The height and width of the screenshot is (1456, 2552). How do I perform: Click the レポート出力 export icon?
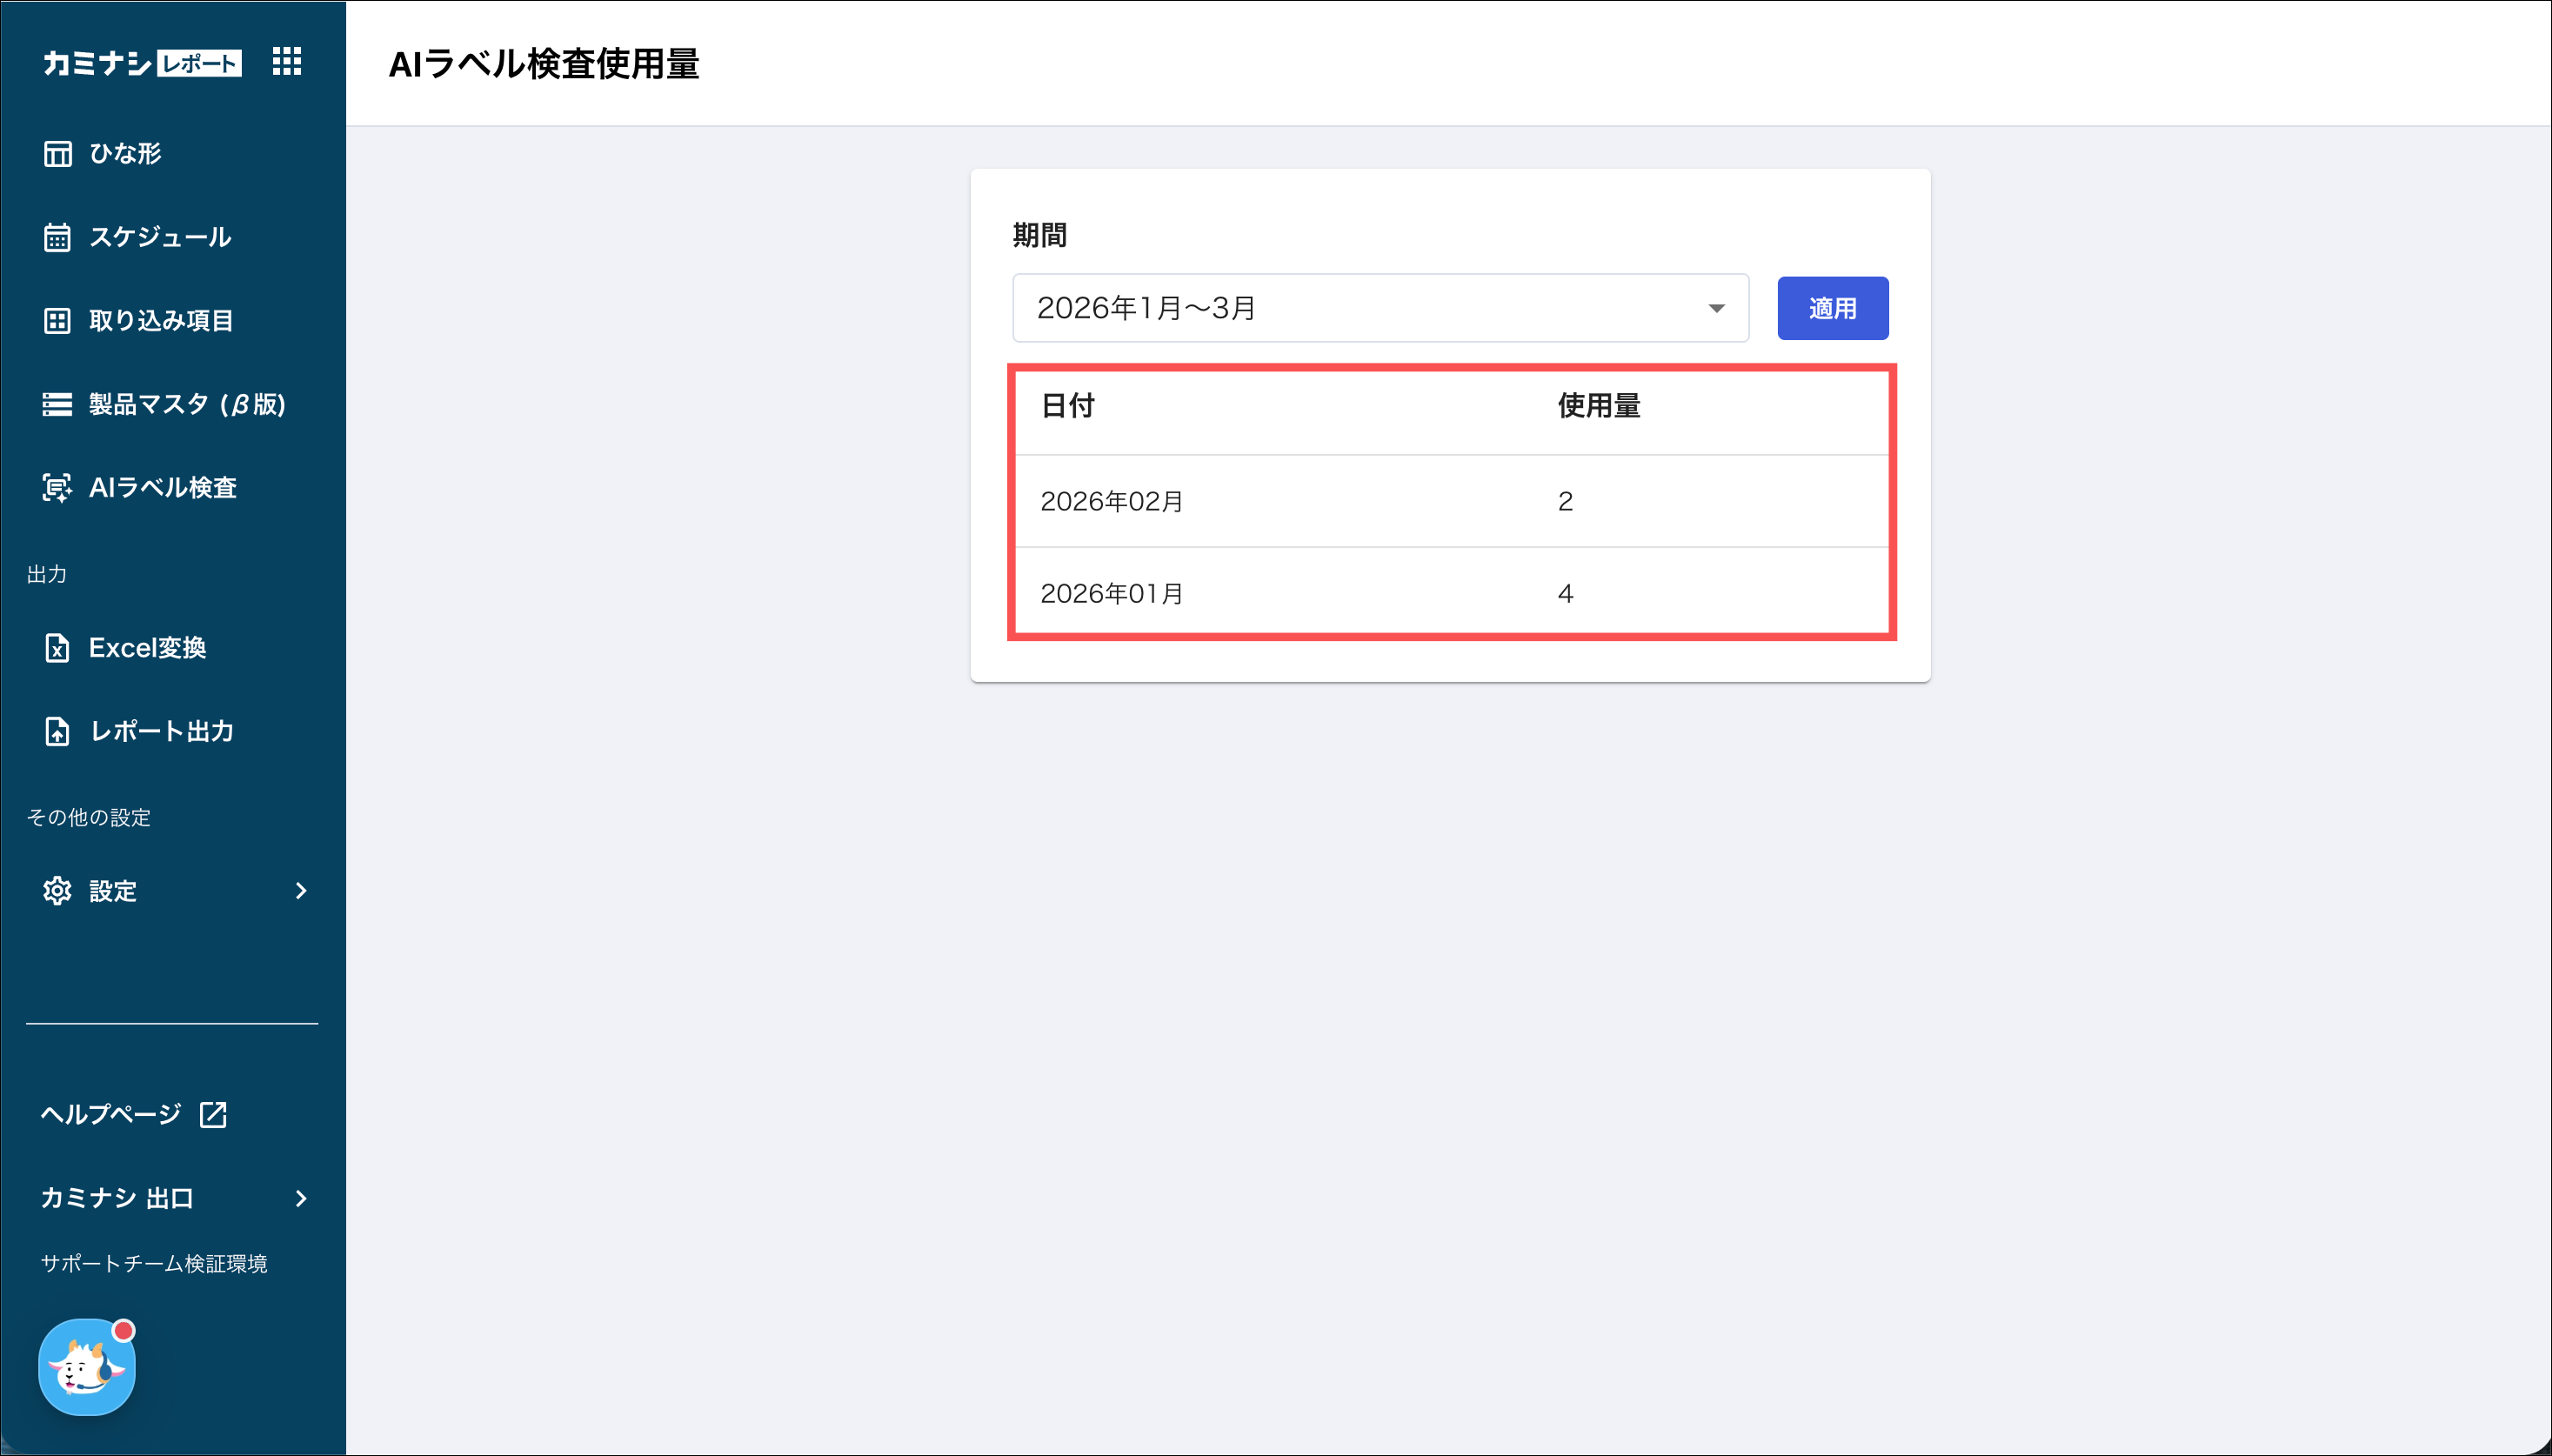click(x=57, y=732)
